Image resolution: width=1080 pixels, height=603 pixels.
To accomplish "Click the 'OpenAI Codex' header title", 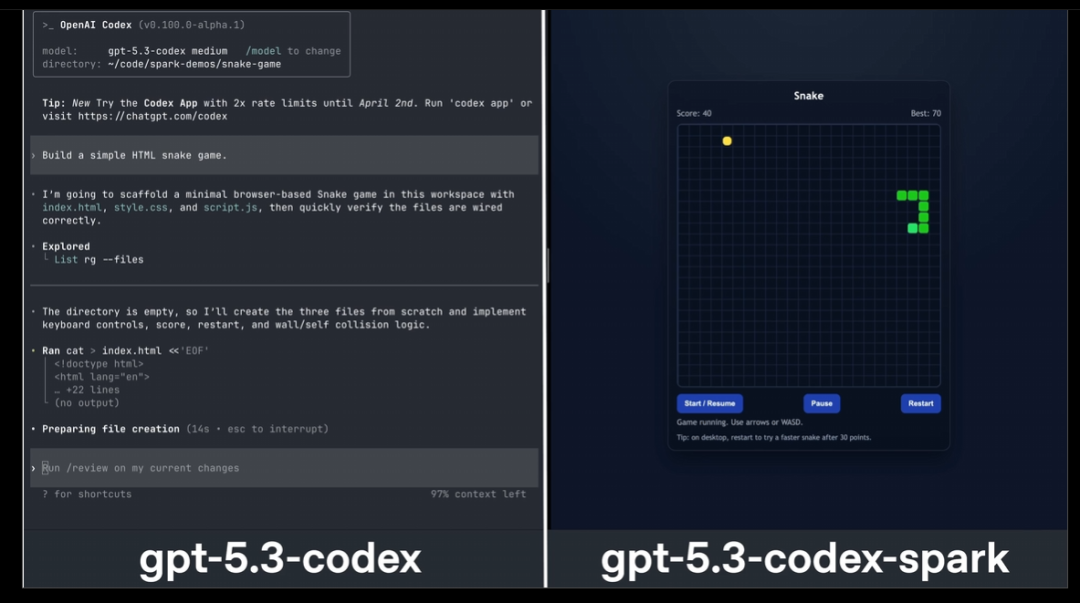I will (96, 25).
